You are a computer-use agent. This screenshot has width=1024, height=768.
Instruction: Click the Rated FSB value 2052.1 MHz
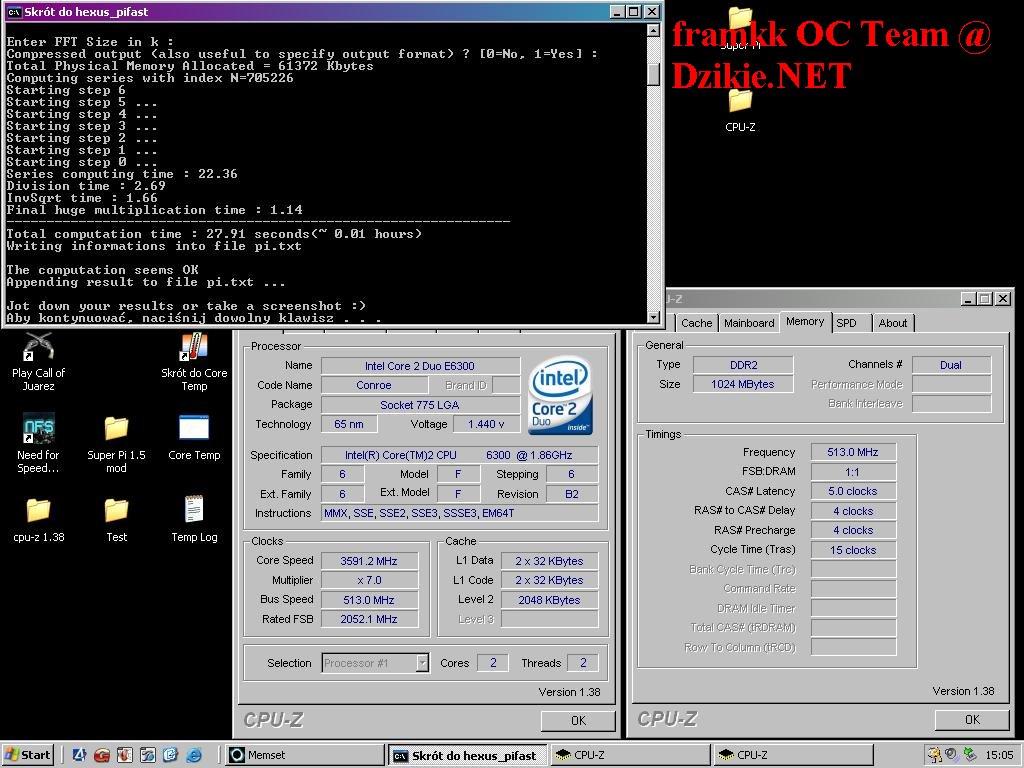(x=369, y=618)
